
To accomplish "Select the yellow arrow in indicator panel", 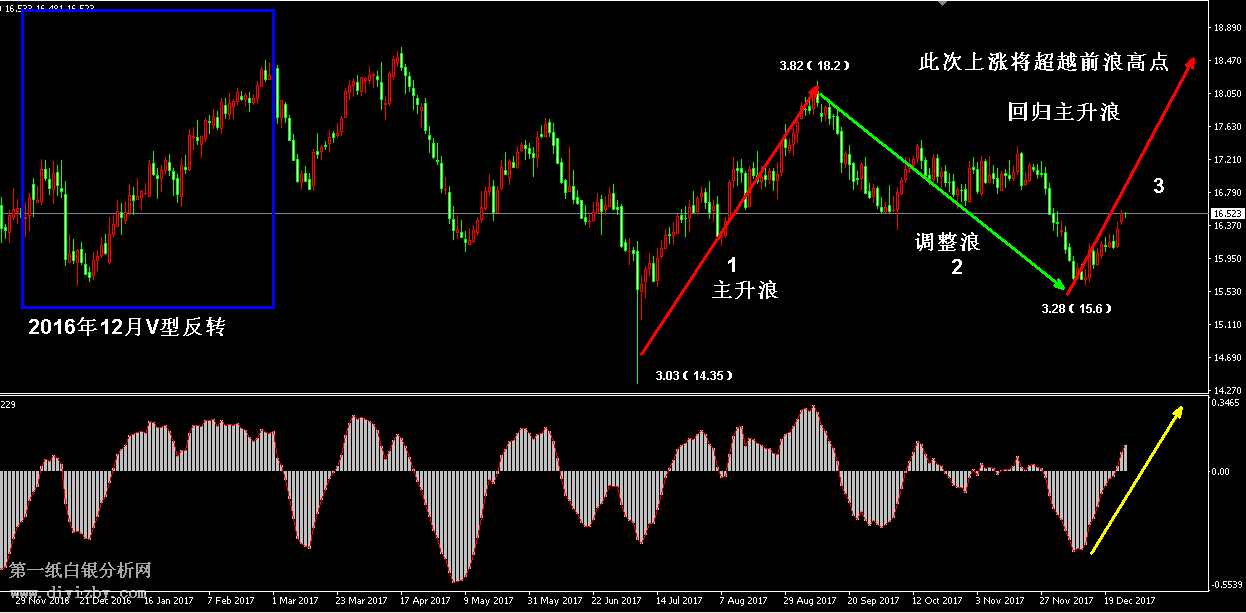I will pos(1136,480).
